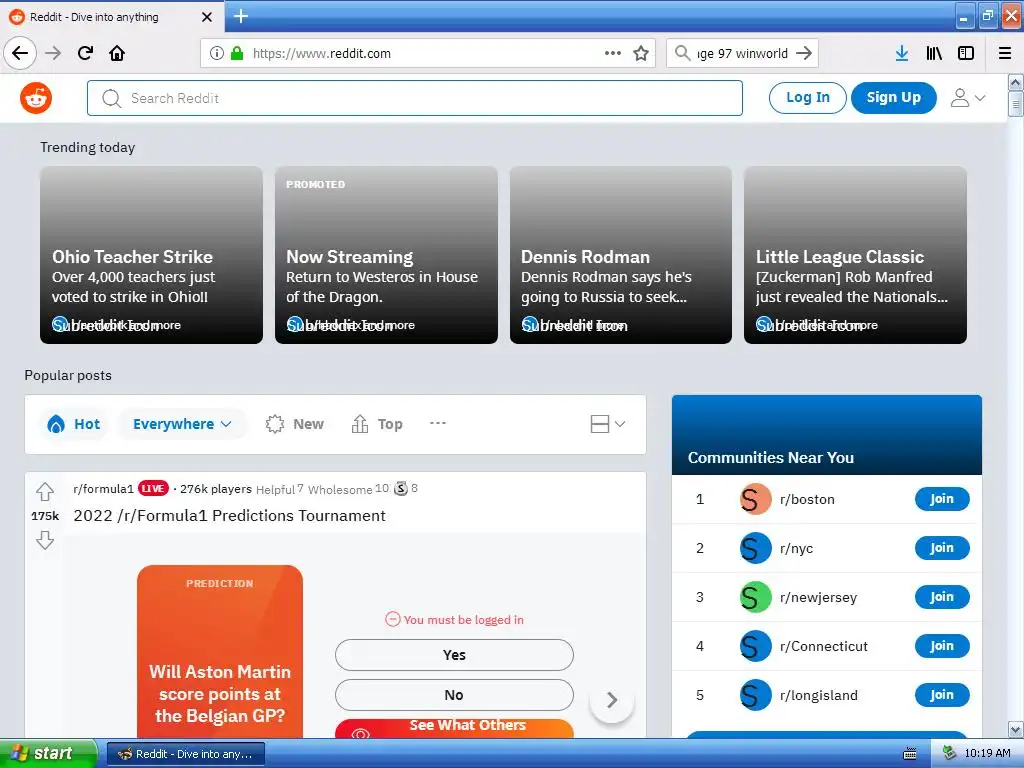1024x768 pixels.
Task: Open the Downloads arrow icon
Action: click(902, 53)
